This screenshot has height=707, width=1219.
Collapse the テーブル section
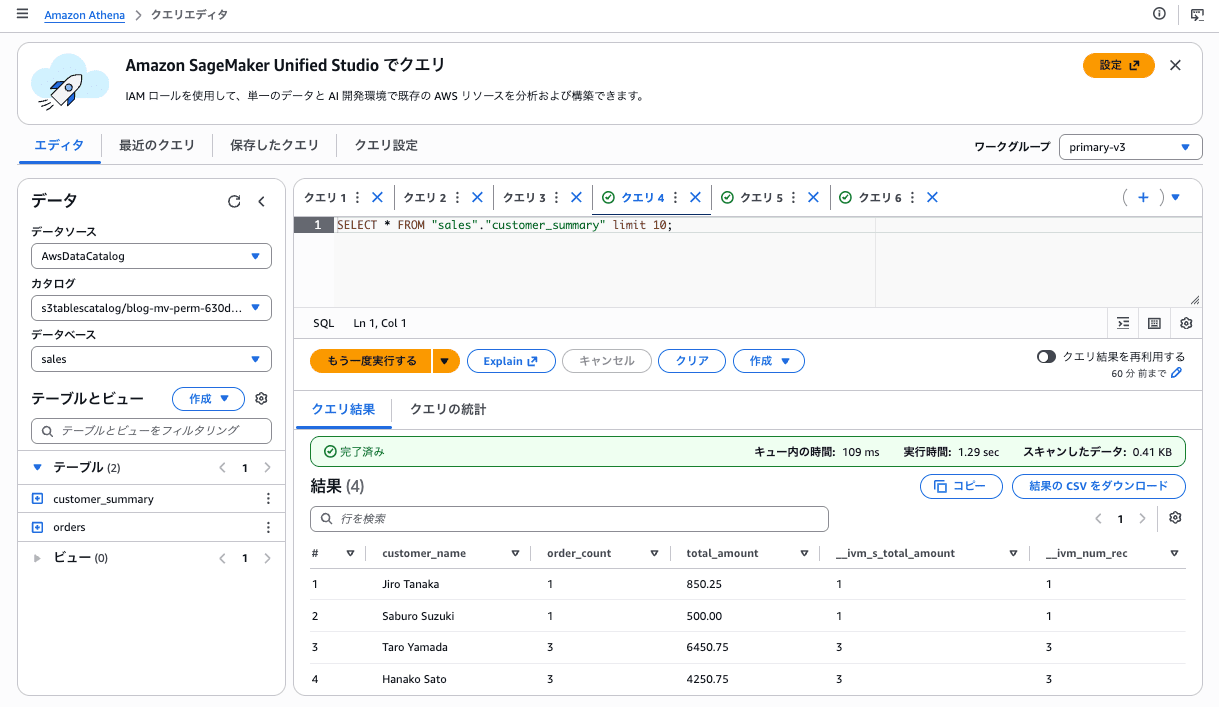tap(38, 467)
